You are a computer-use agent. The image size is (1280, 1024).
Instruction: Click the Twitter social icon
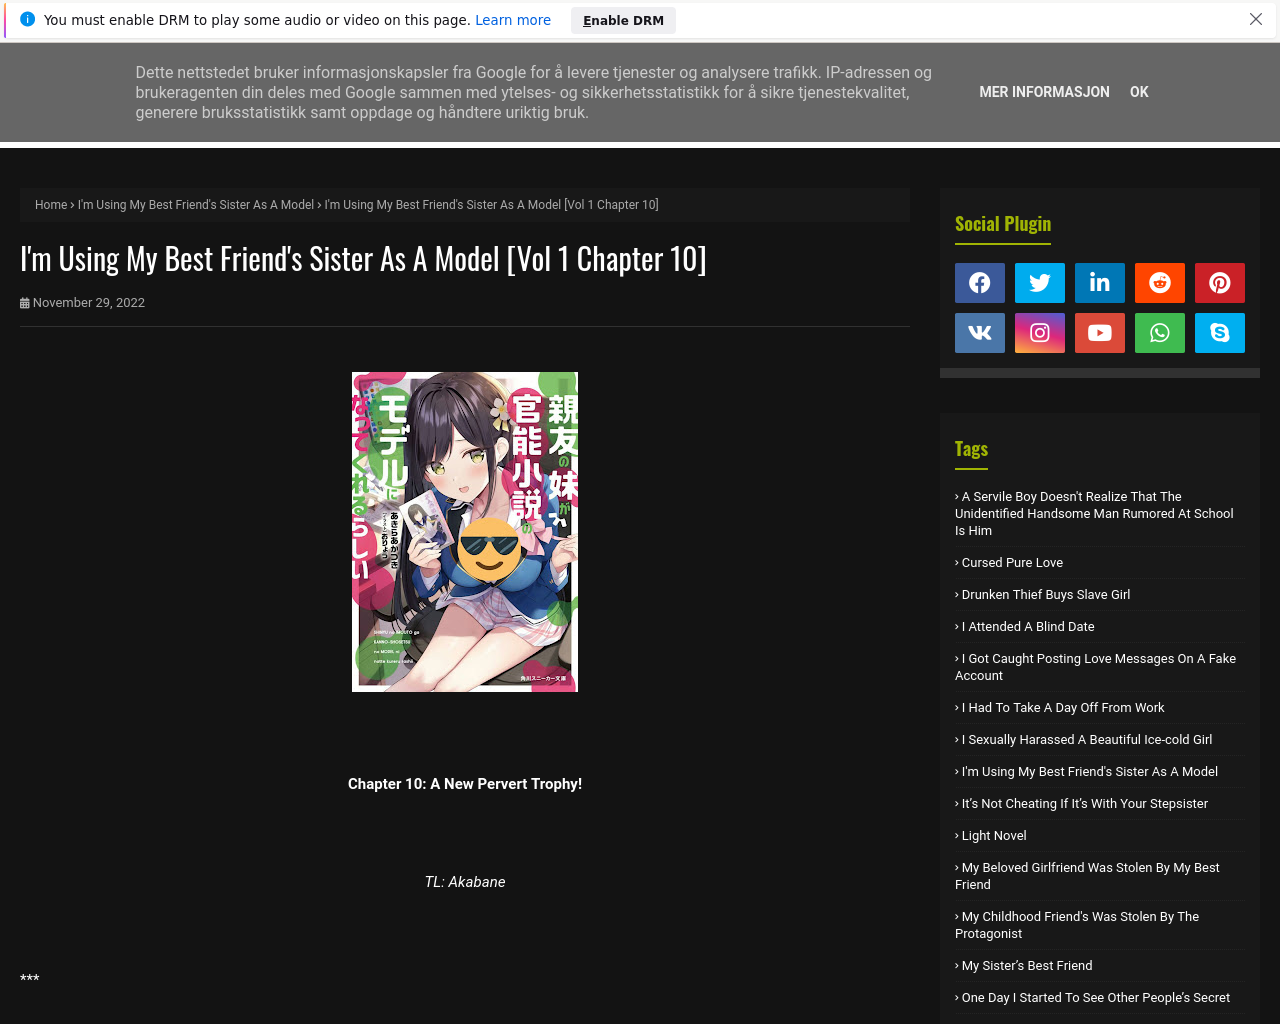[1040, 283]
